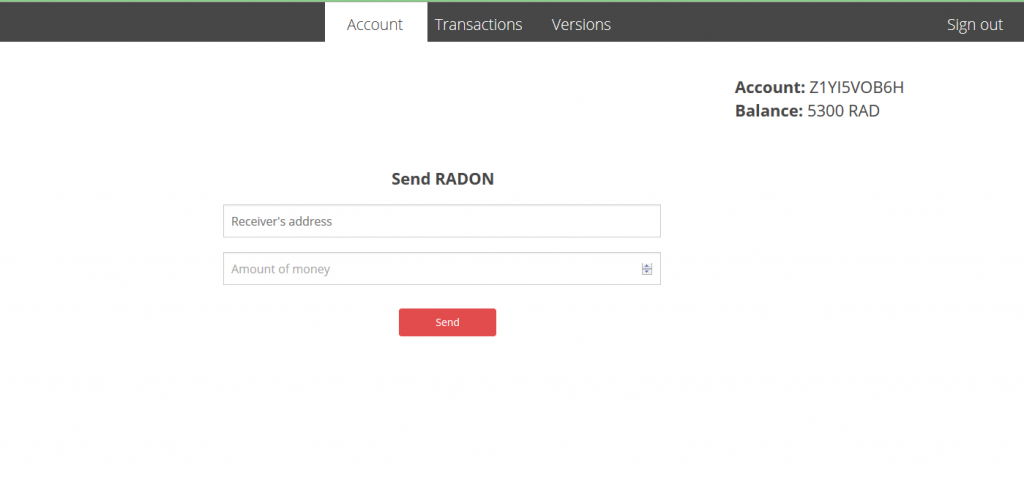
Task: Click nav bar gap between Versions and Sign out
Action: click(x=780, y=24)
